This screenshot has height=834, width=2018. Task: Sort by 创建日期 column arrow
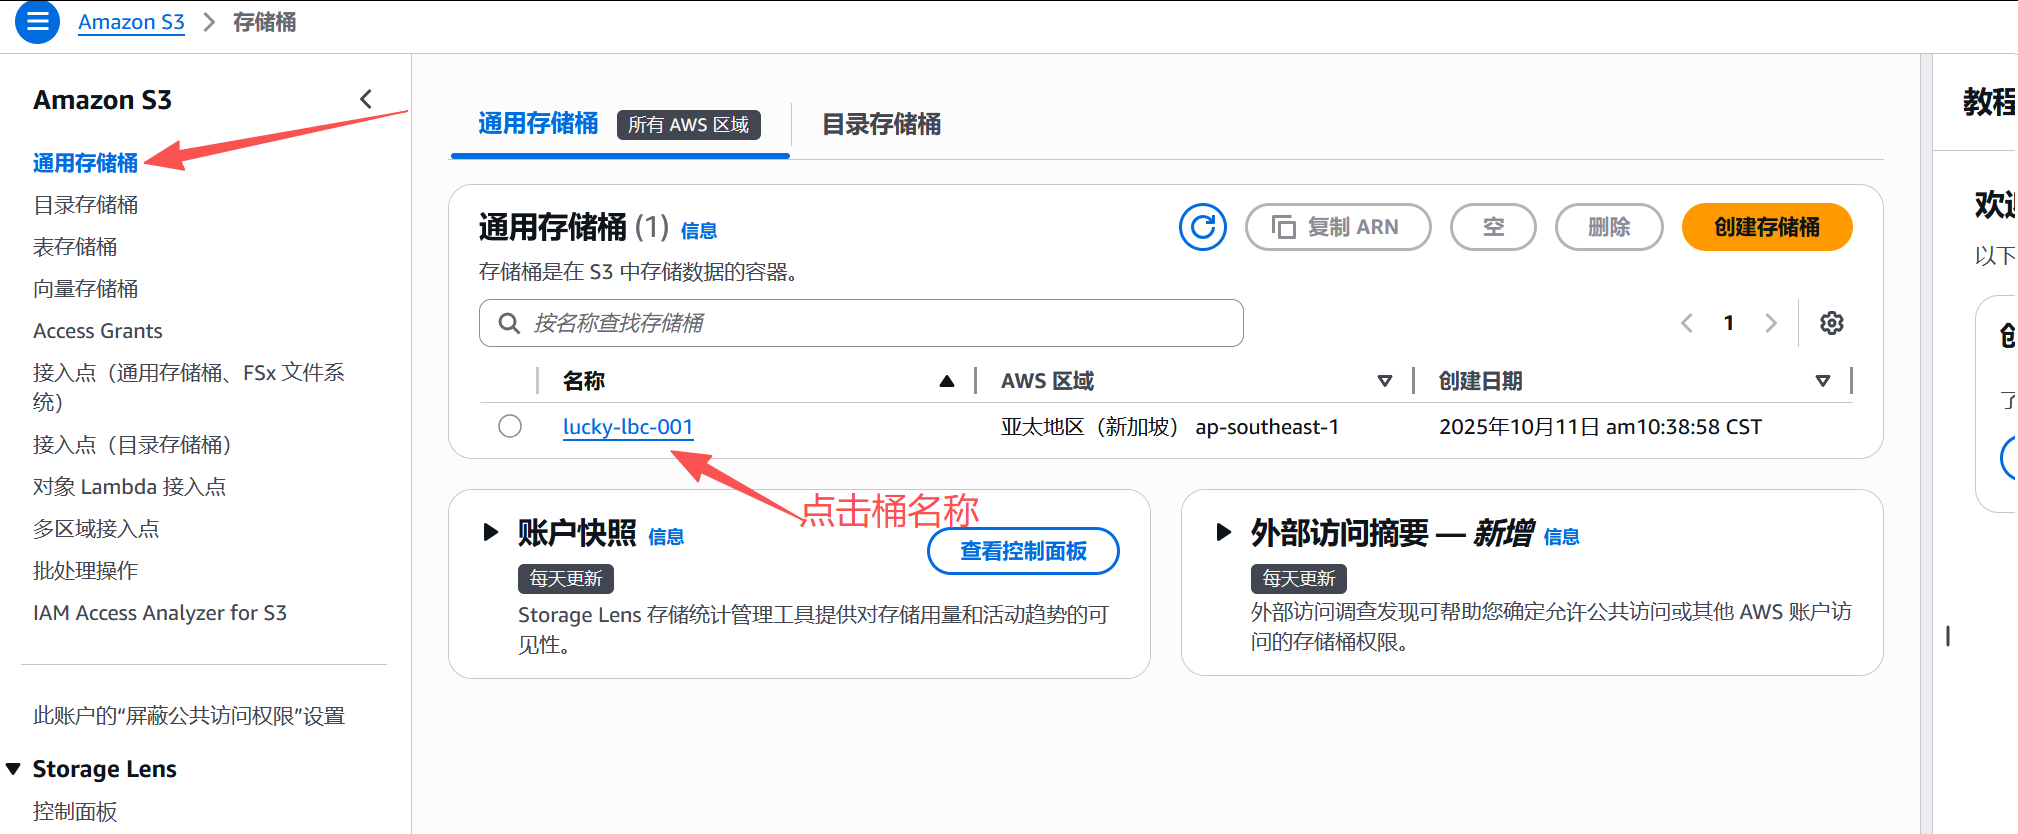(x=1823, y=381)
